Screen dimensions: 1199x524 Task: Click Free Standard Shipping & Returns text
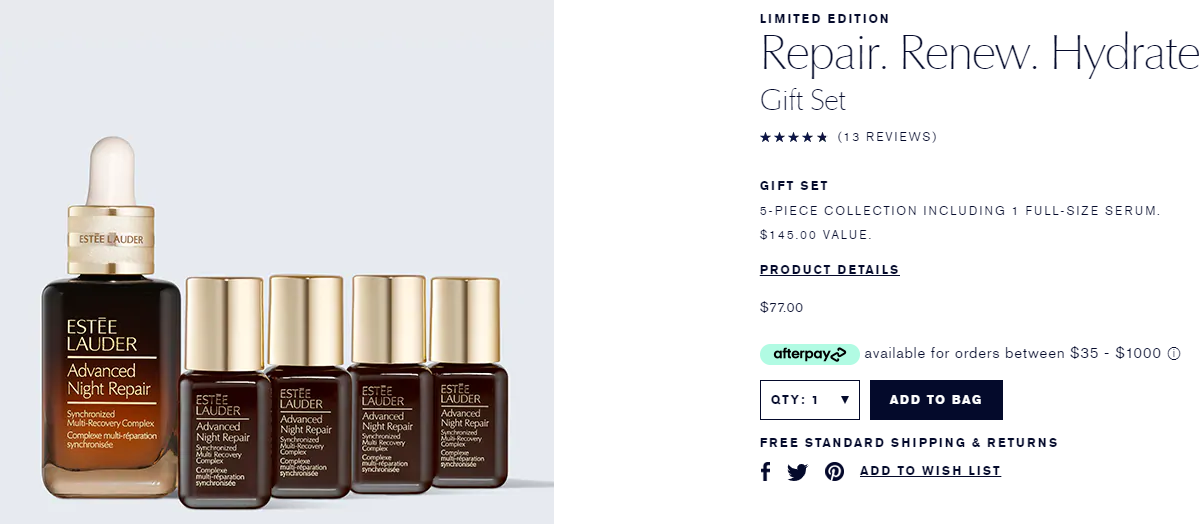click(909, 443)
